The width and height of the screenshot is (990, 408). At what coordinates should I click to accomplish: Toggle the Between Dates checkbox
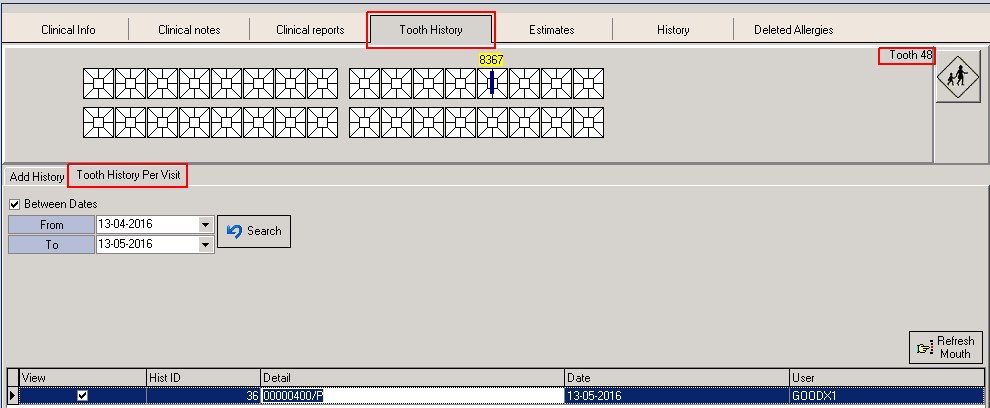(x=15, y=205)
